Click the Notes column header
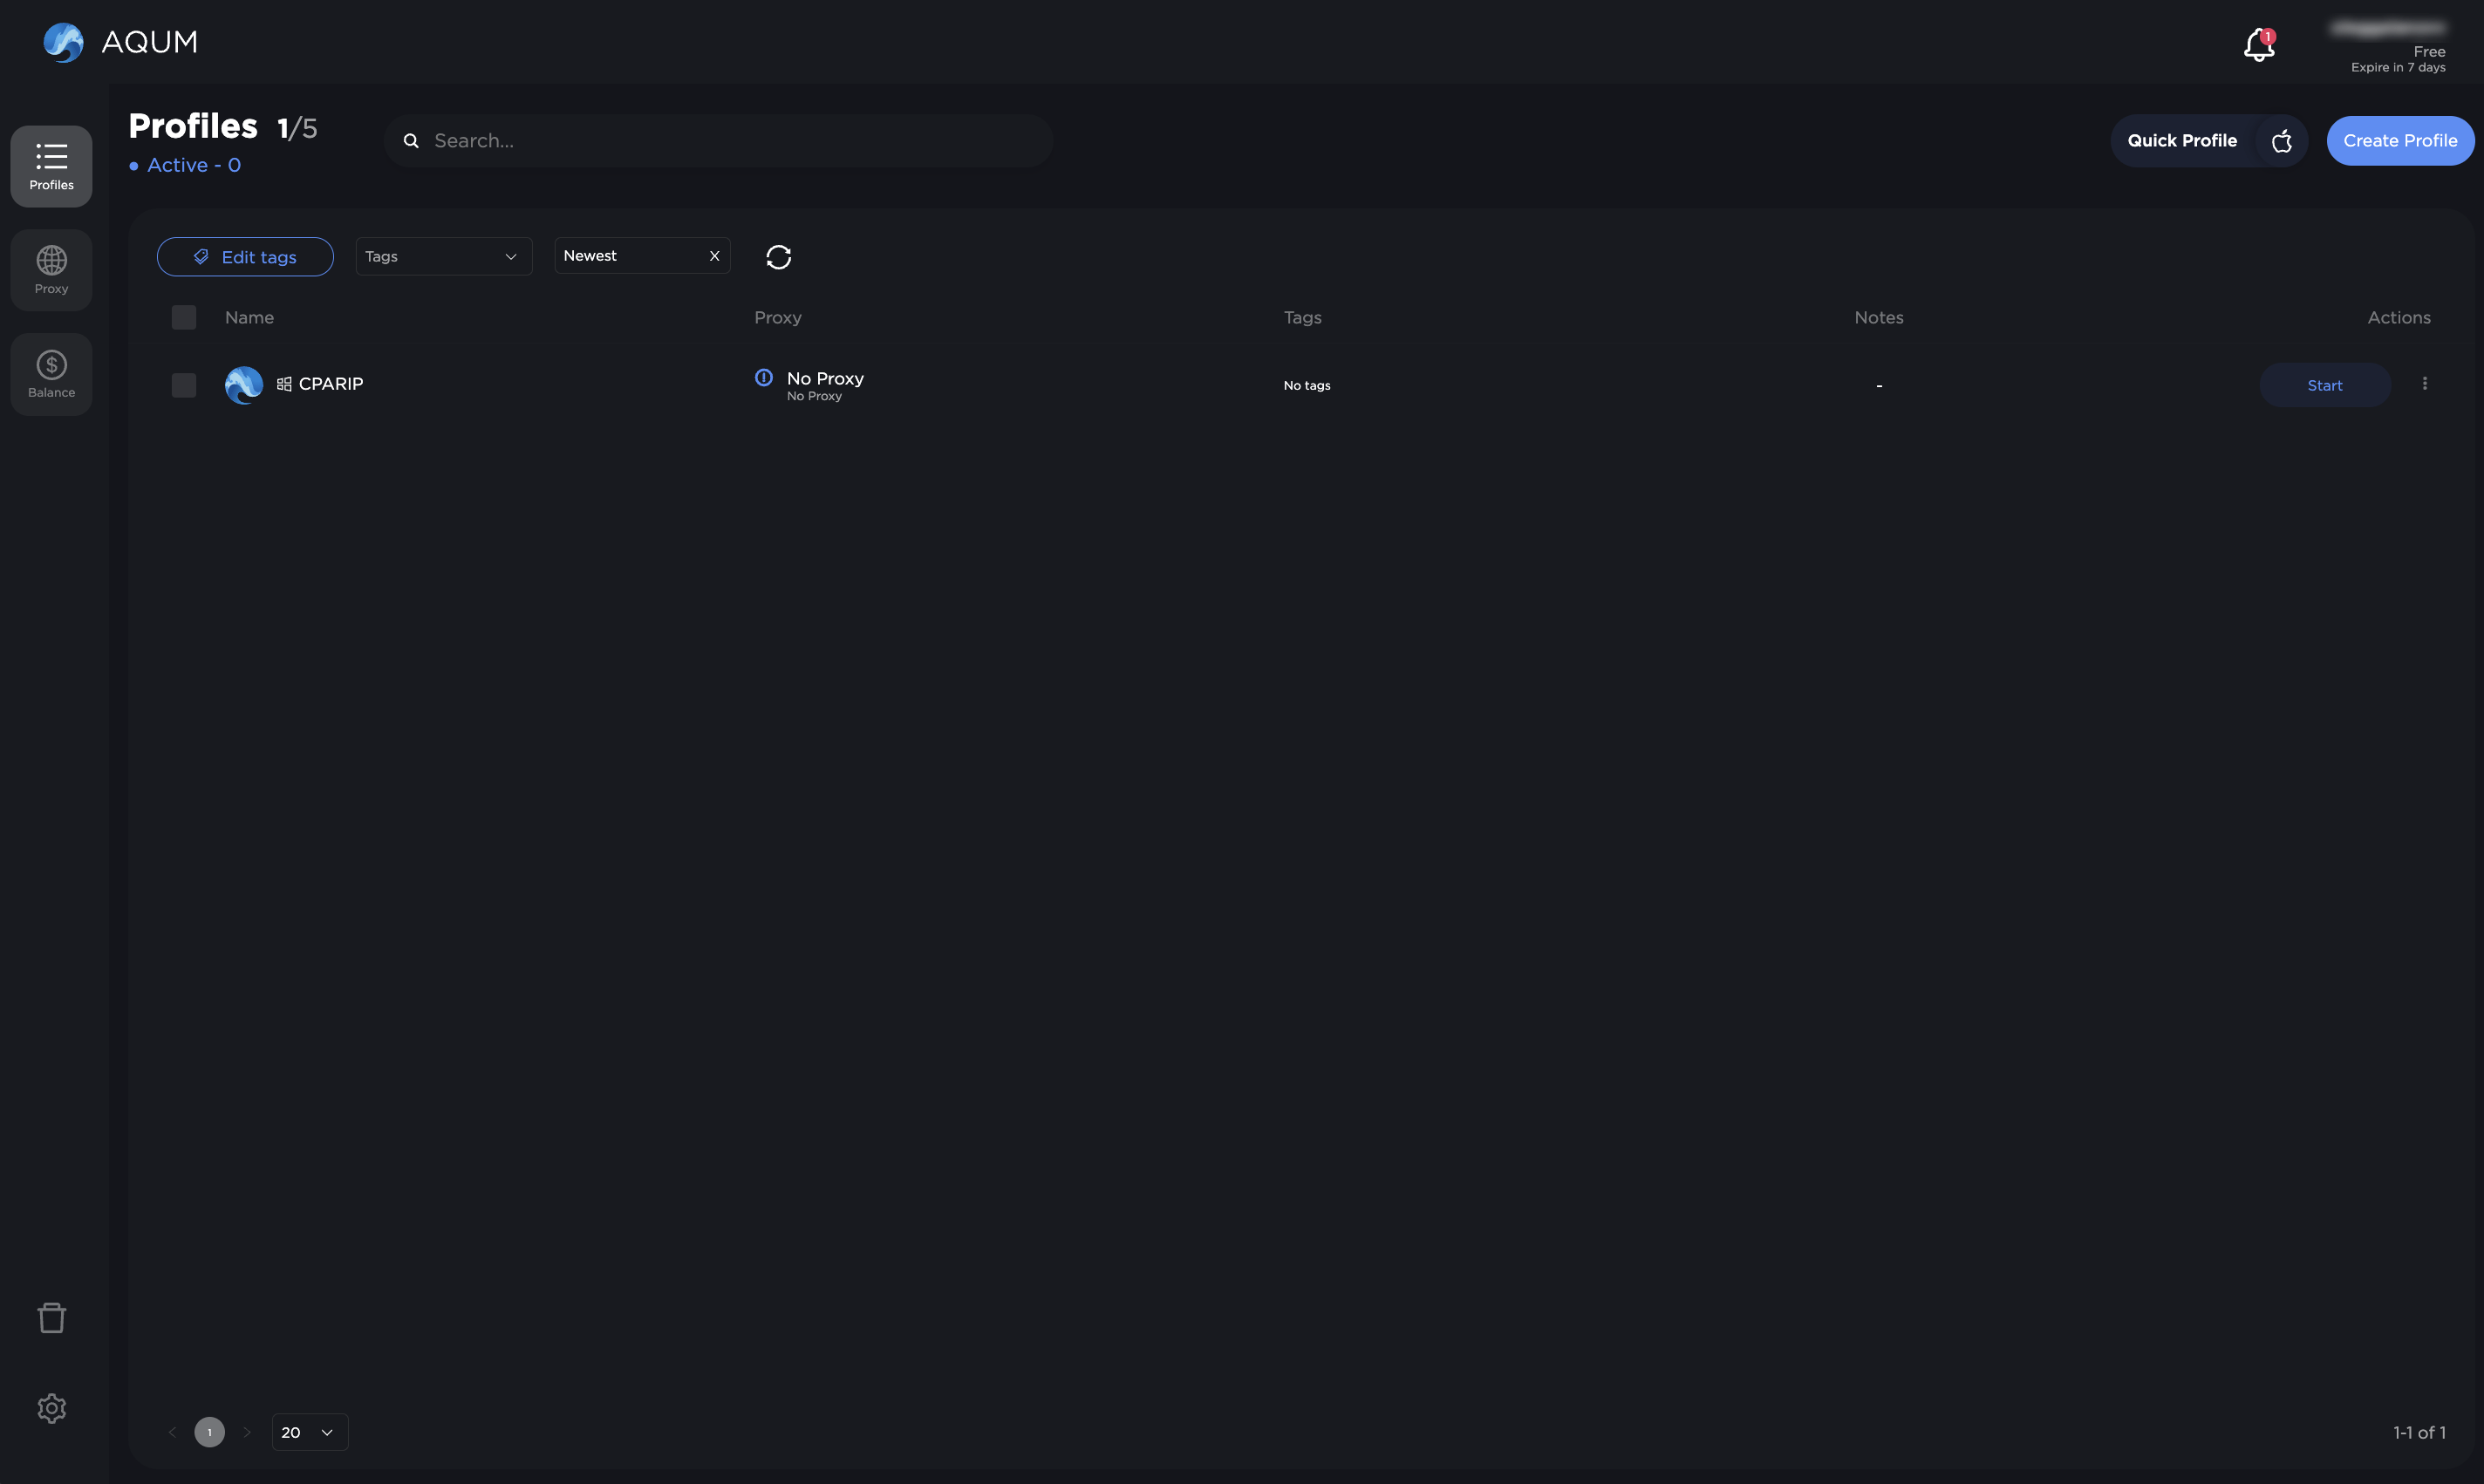 [x=1879, y=318]
